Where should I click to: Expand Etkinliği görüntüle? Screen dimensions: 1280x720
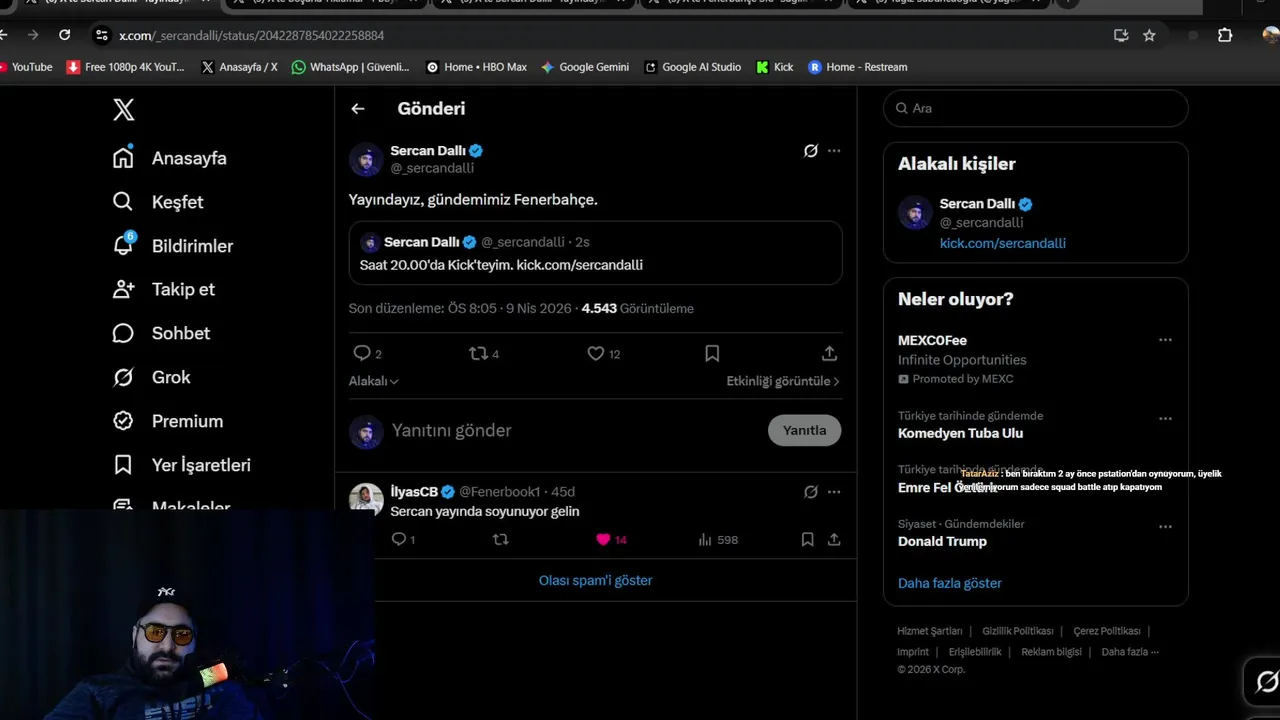pyautogui.click(x=782, y=381)
